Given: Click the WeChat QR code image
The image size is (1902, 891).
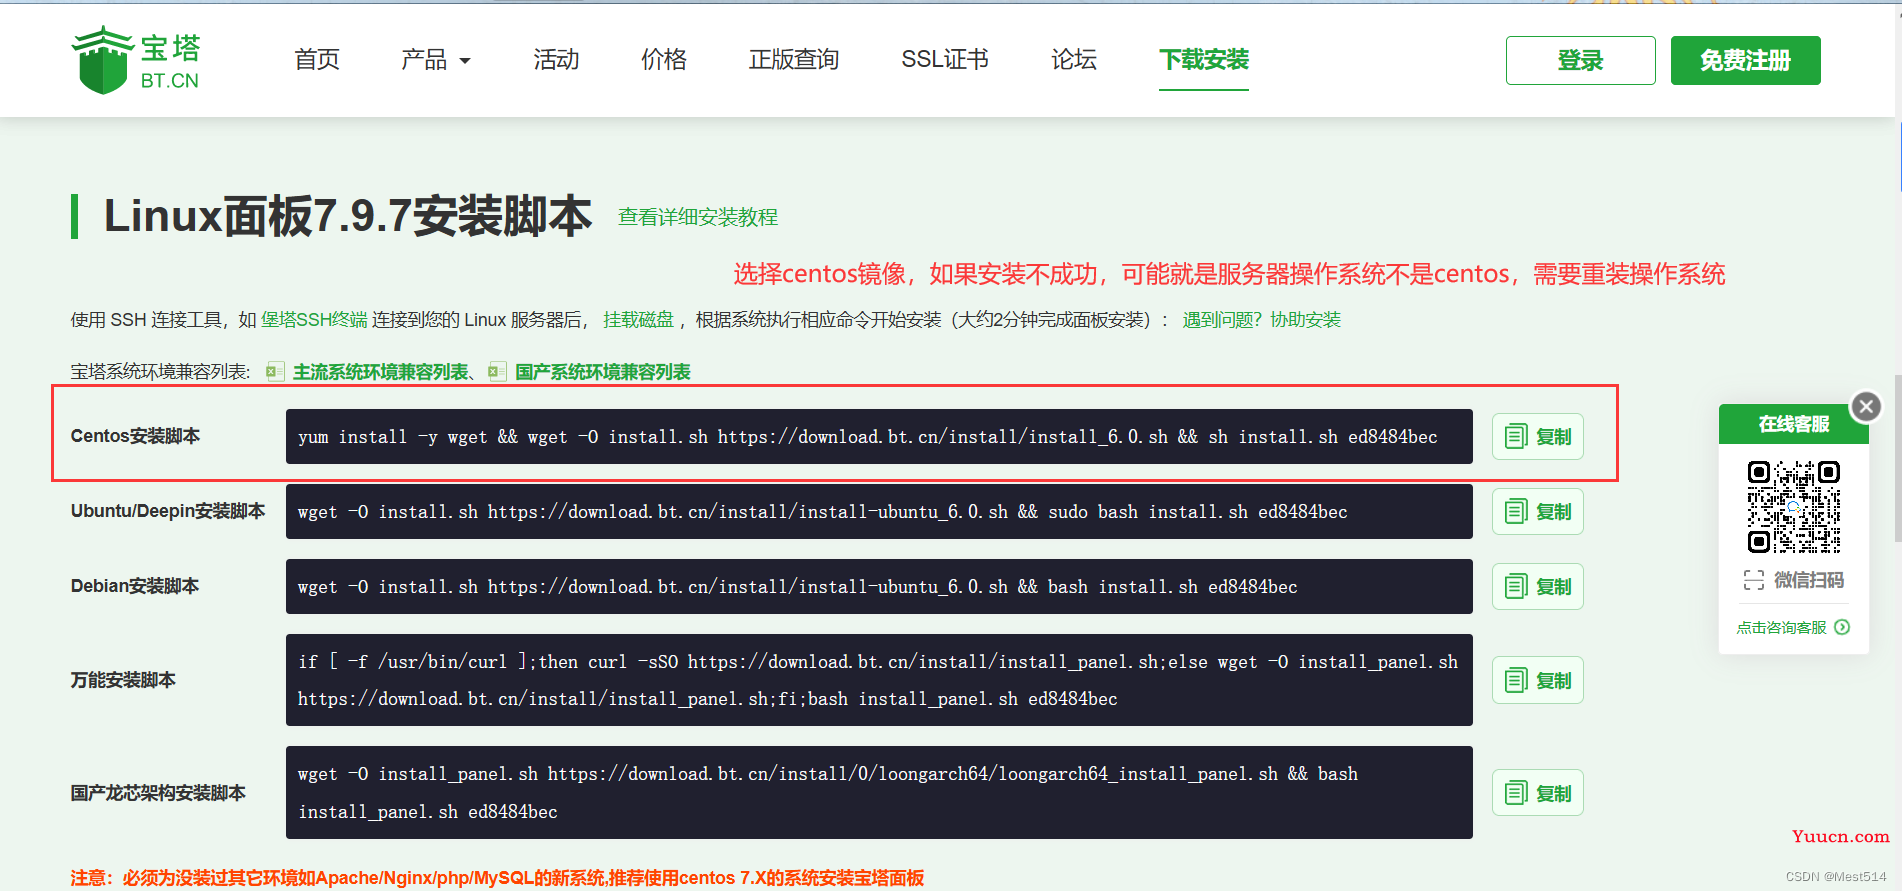Looking at the screenshot, I should 1794,507.
